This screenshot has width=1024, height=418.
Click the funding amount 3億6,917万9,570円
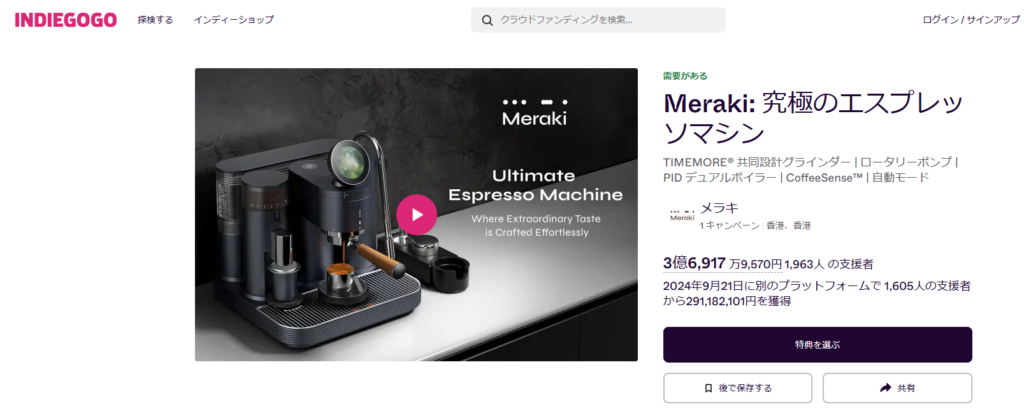point(722,263)
